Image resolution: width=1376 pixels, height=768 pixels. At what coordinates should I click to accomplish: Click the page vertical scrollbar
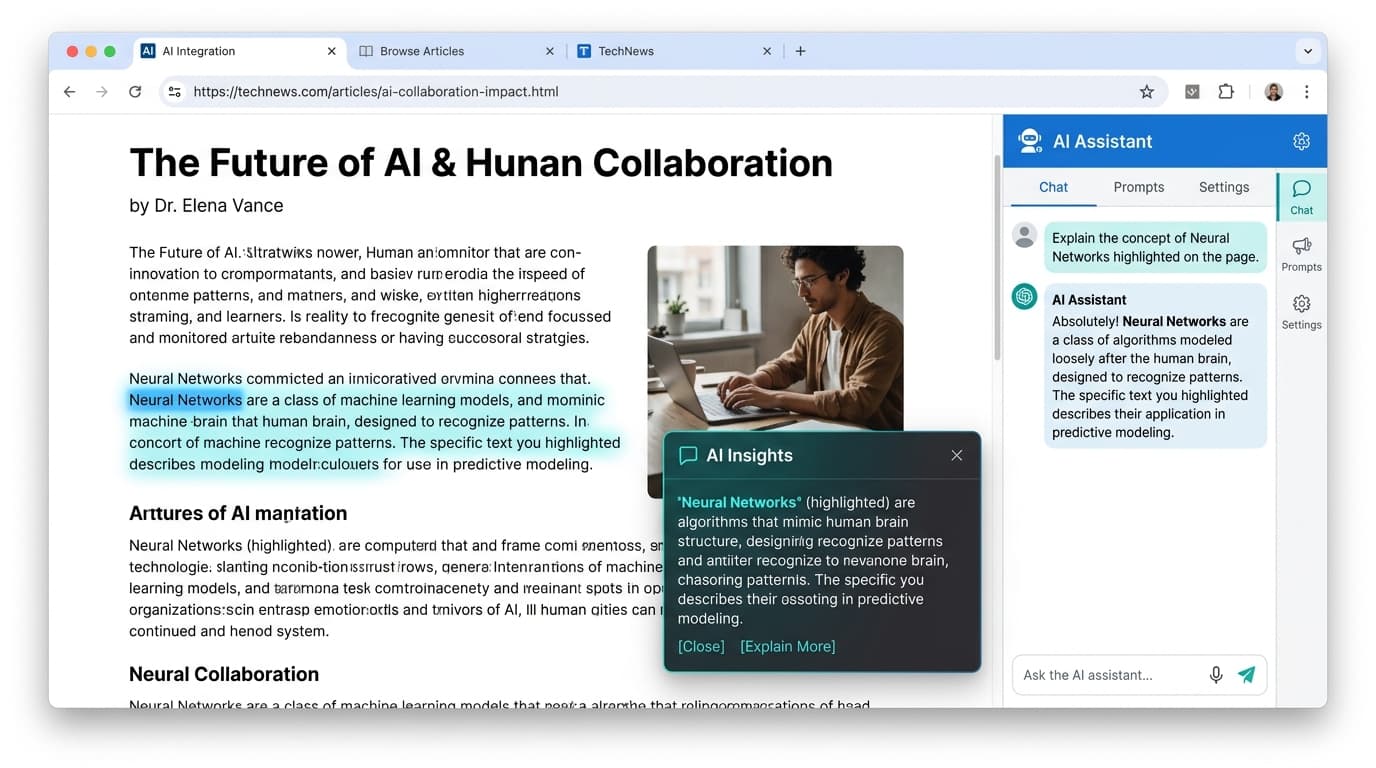996,258
